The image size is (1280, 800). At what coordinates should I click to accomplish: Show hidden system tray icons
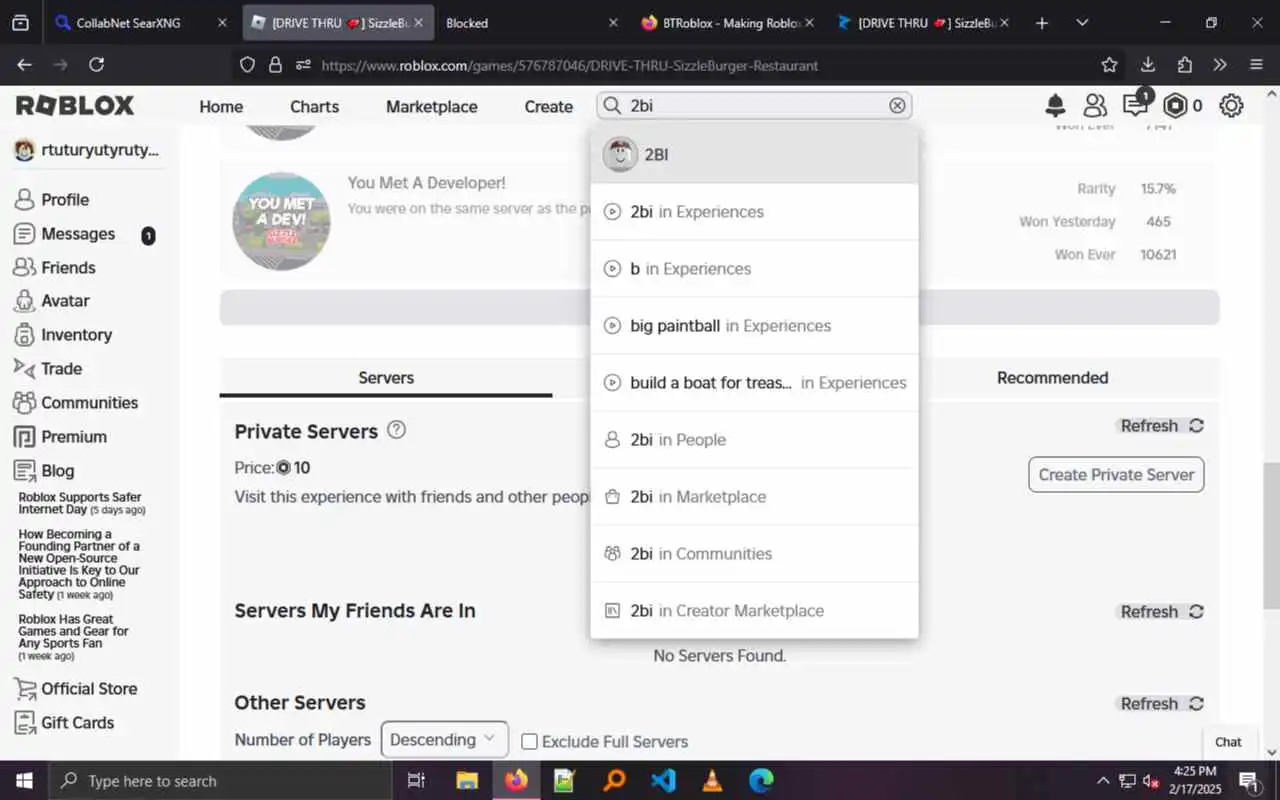(x=1103, y=781)
